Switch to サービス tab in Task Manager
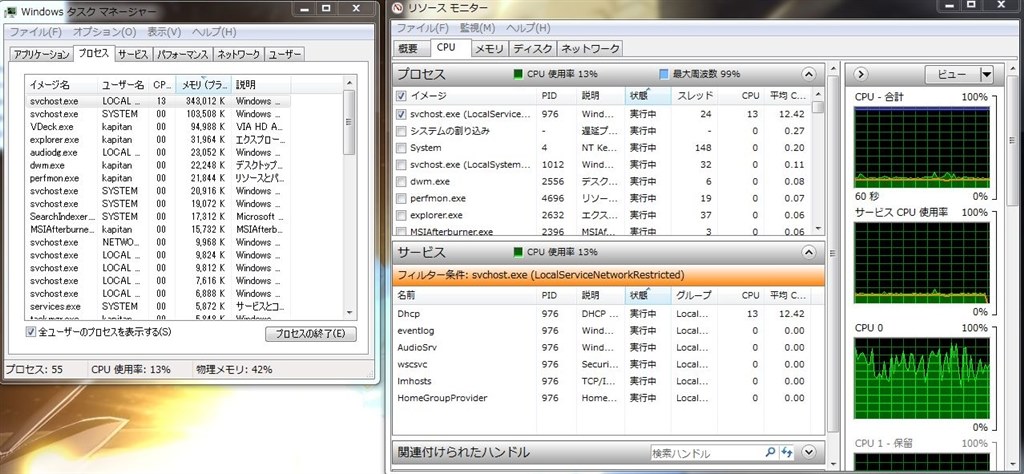Screen dimensions: 1024x474 pyautogui.click(x=134, y=55)
